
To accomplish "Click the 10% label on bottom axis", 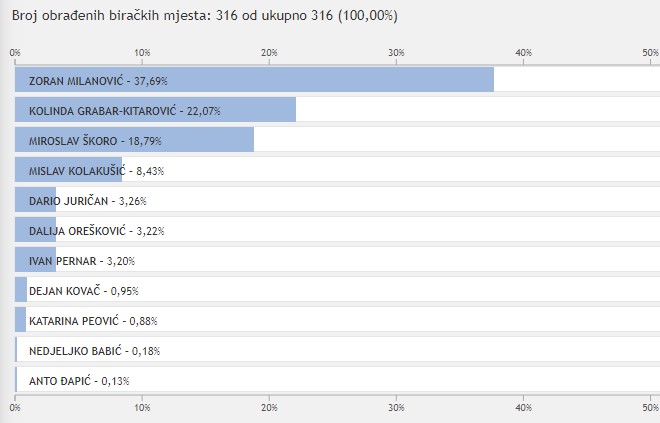I will coord(142,407).
